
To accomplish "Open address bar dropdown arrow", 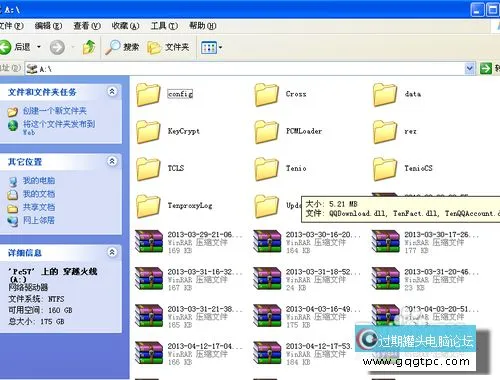I will 470,68.
